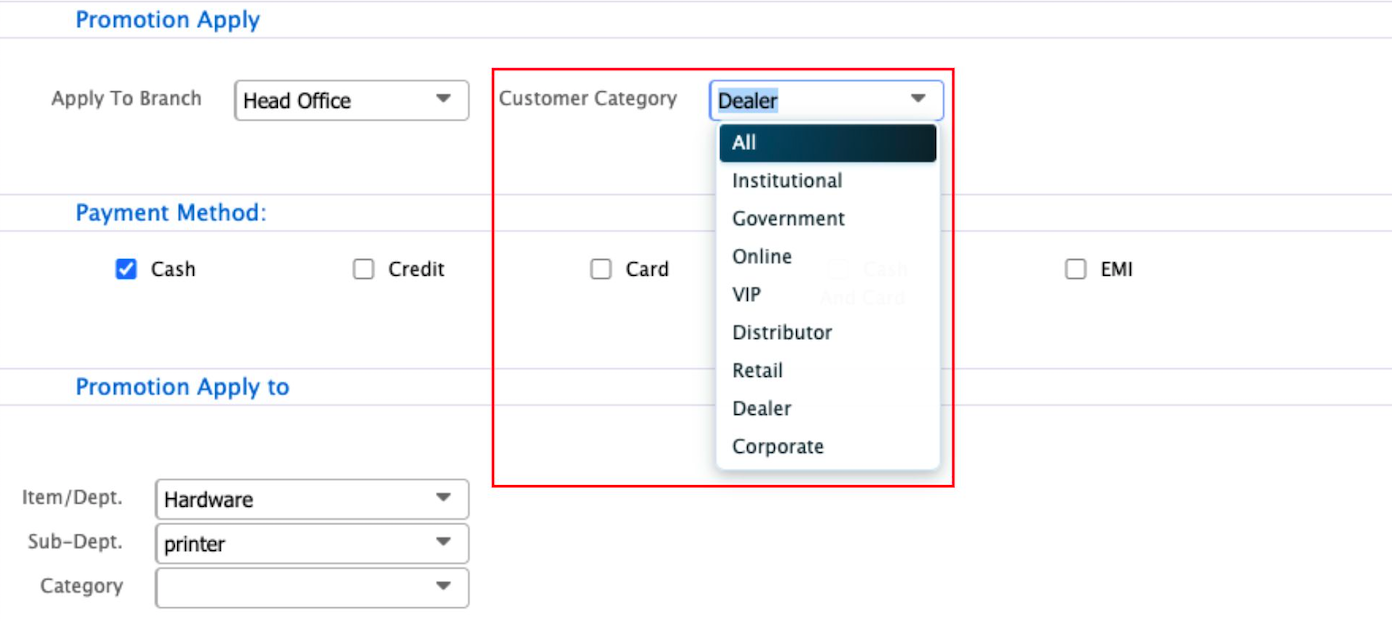Click highlighted Dealer text in Customer Category field
This screenshot has height=621, width=1392.
tap(748, 101)
